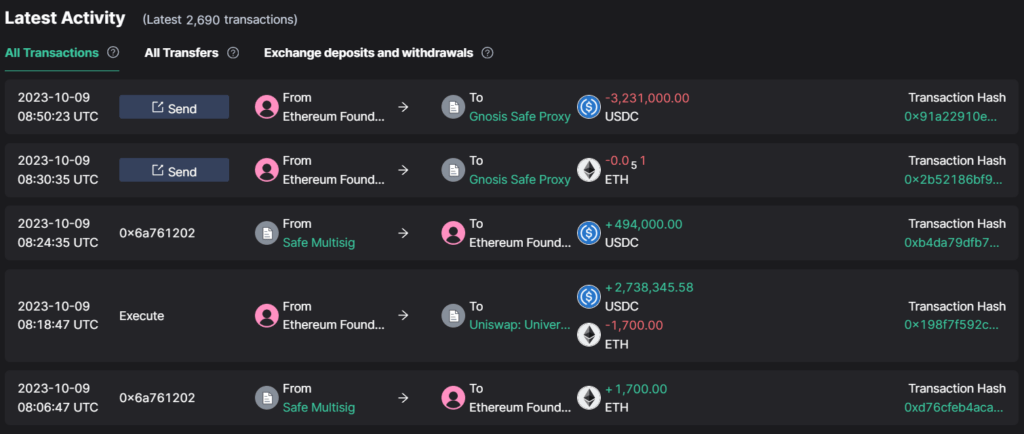Select the All Transactions tab

click(x=52, y=53)
